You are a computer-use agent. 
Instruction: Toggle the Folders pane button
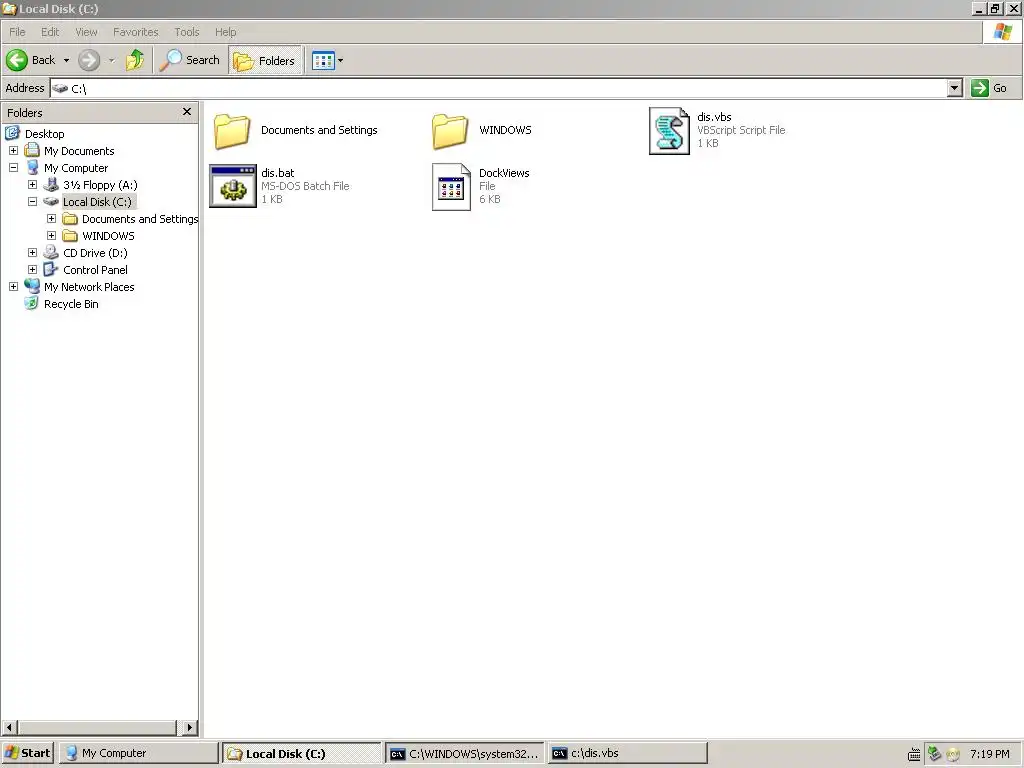pyautogui.click(x=264, y=60)
